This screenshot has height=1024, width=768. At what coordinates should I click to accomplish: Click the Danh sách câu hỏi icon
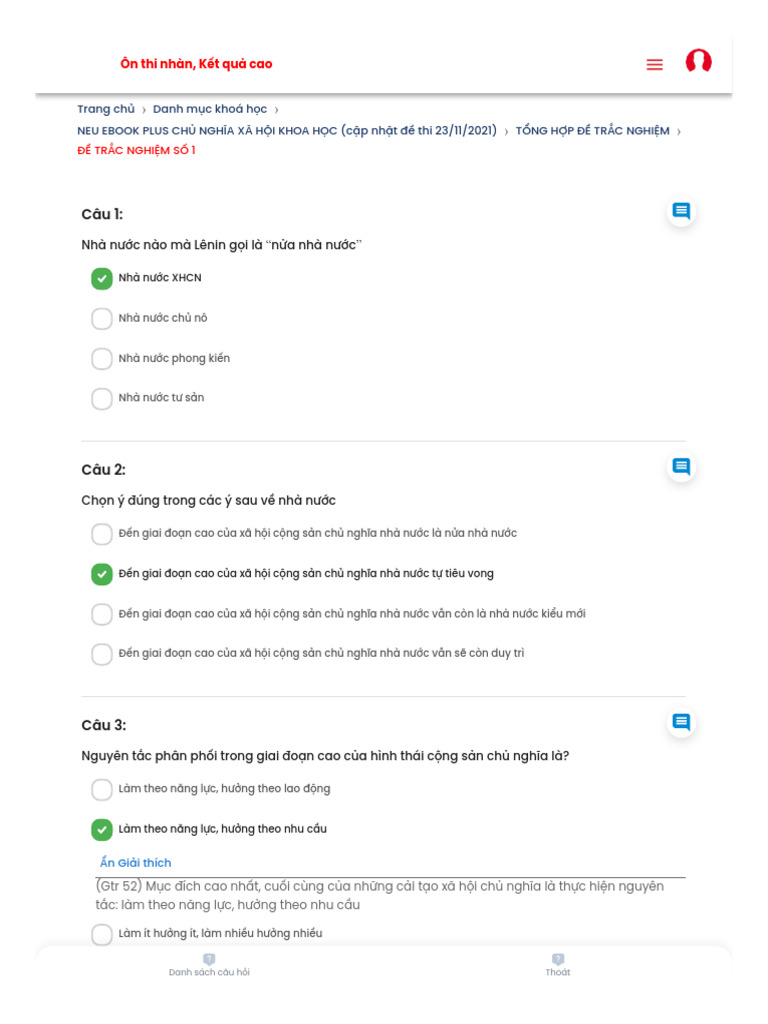(x=209, y=960)
